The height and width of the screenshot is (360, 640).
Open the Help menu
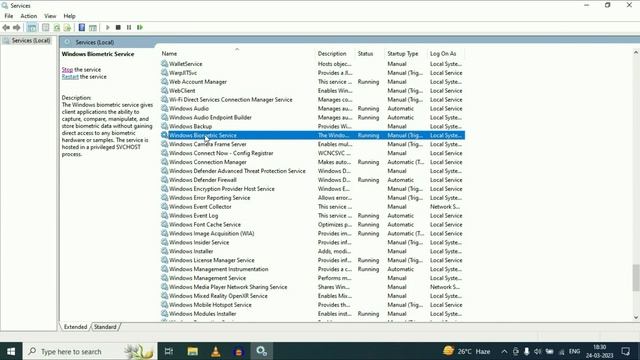pos(69,16)
